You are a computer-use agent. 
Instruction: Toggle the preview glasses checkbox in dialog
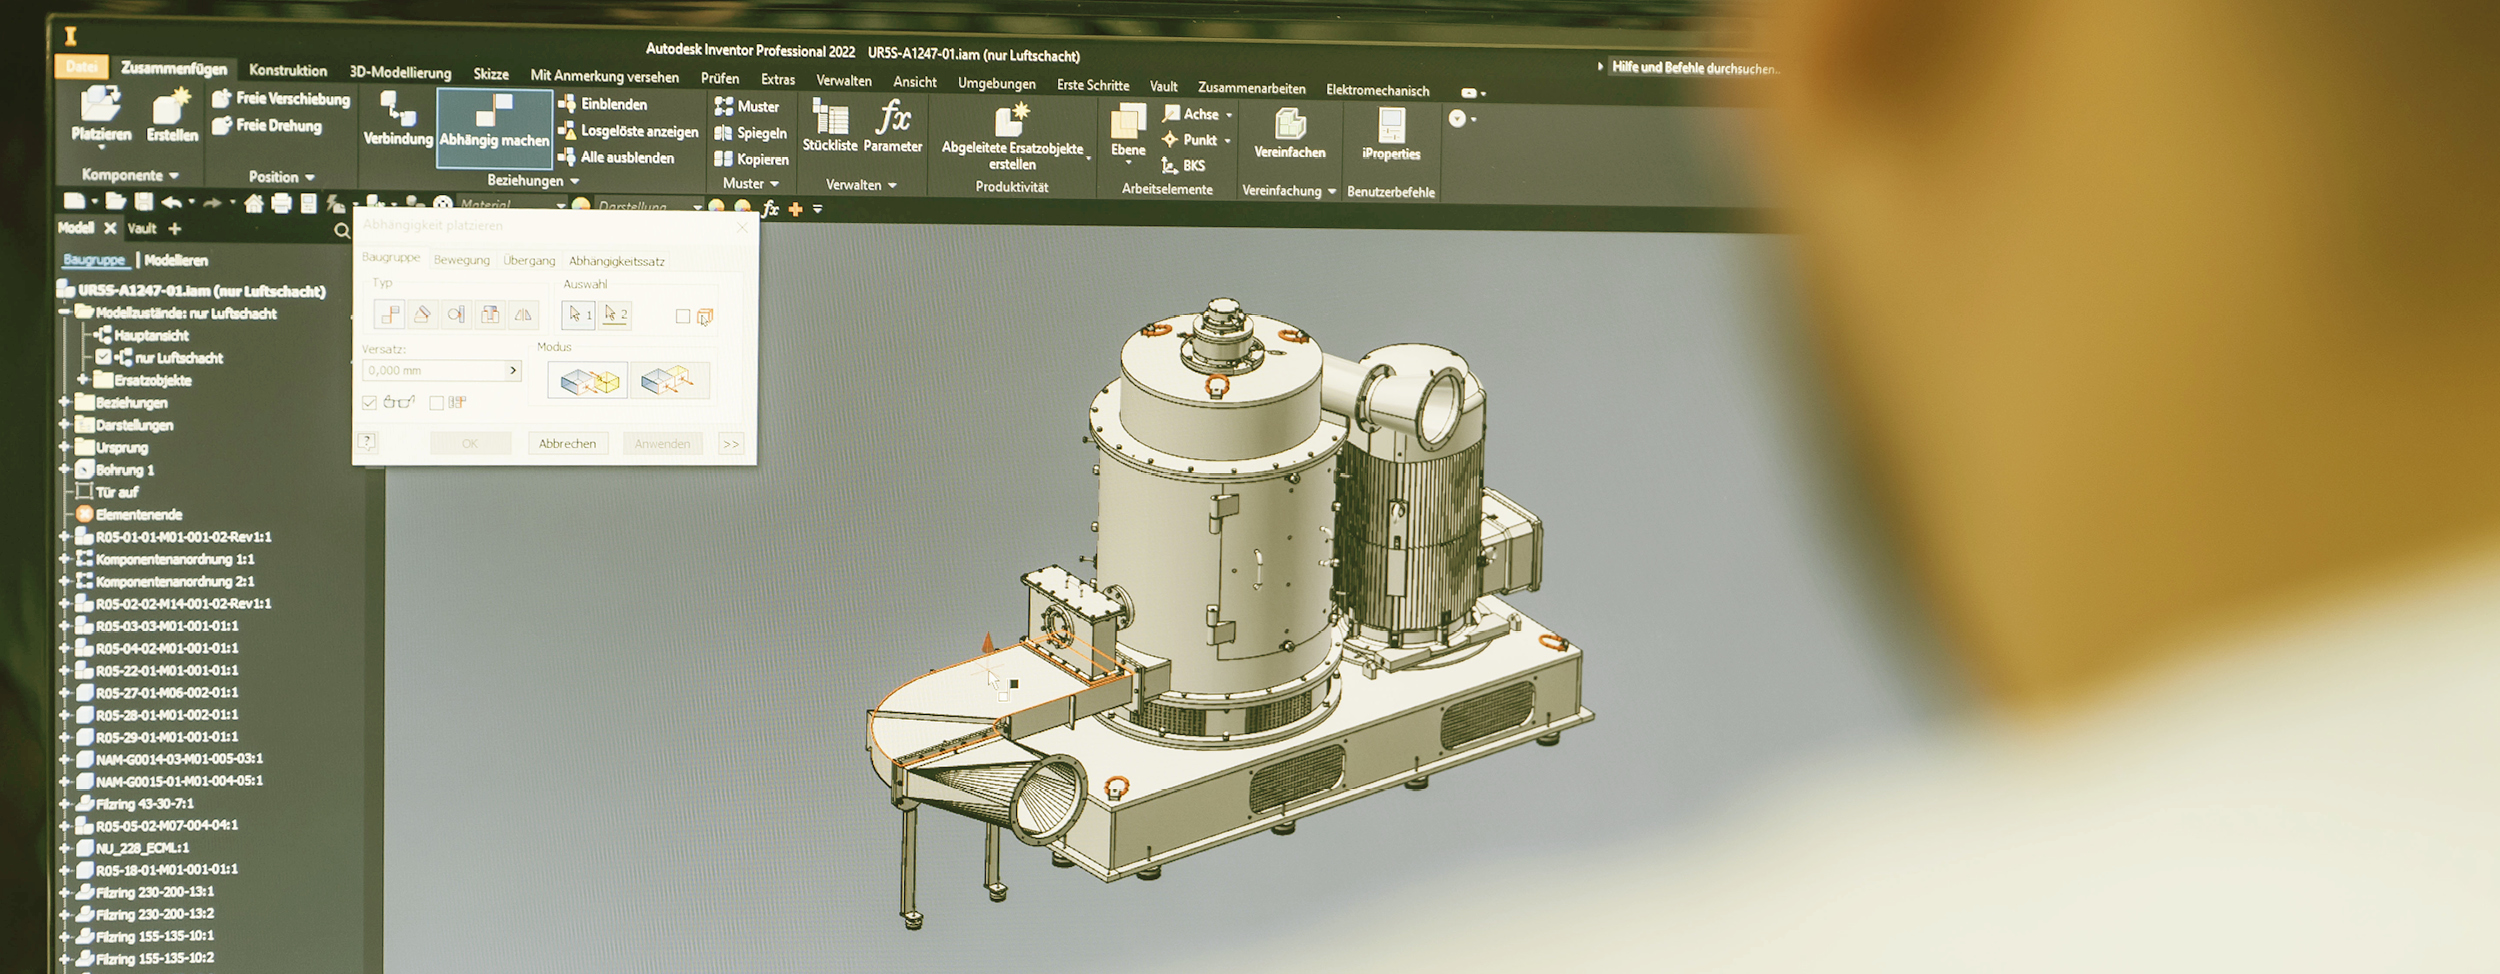[369, 403]
